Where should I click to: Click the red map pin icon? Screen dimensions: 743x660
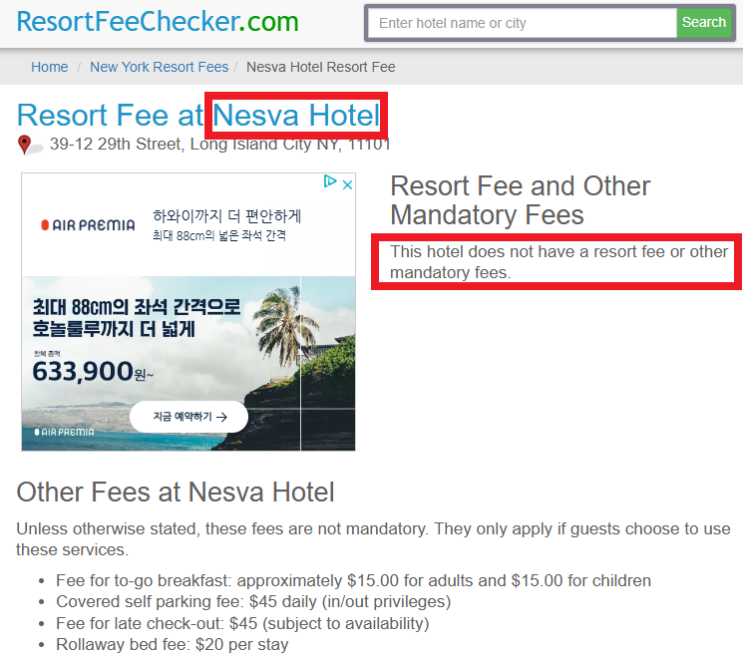click(x=24, y=144)
